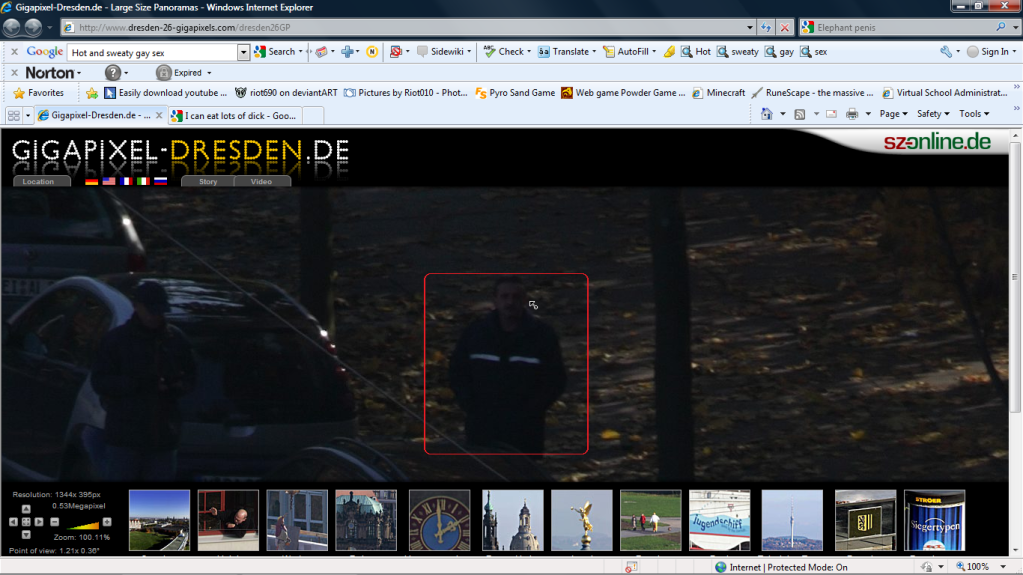Open the sz-online.de logo link
The image size is (1023, 575).
coord(937,142)
